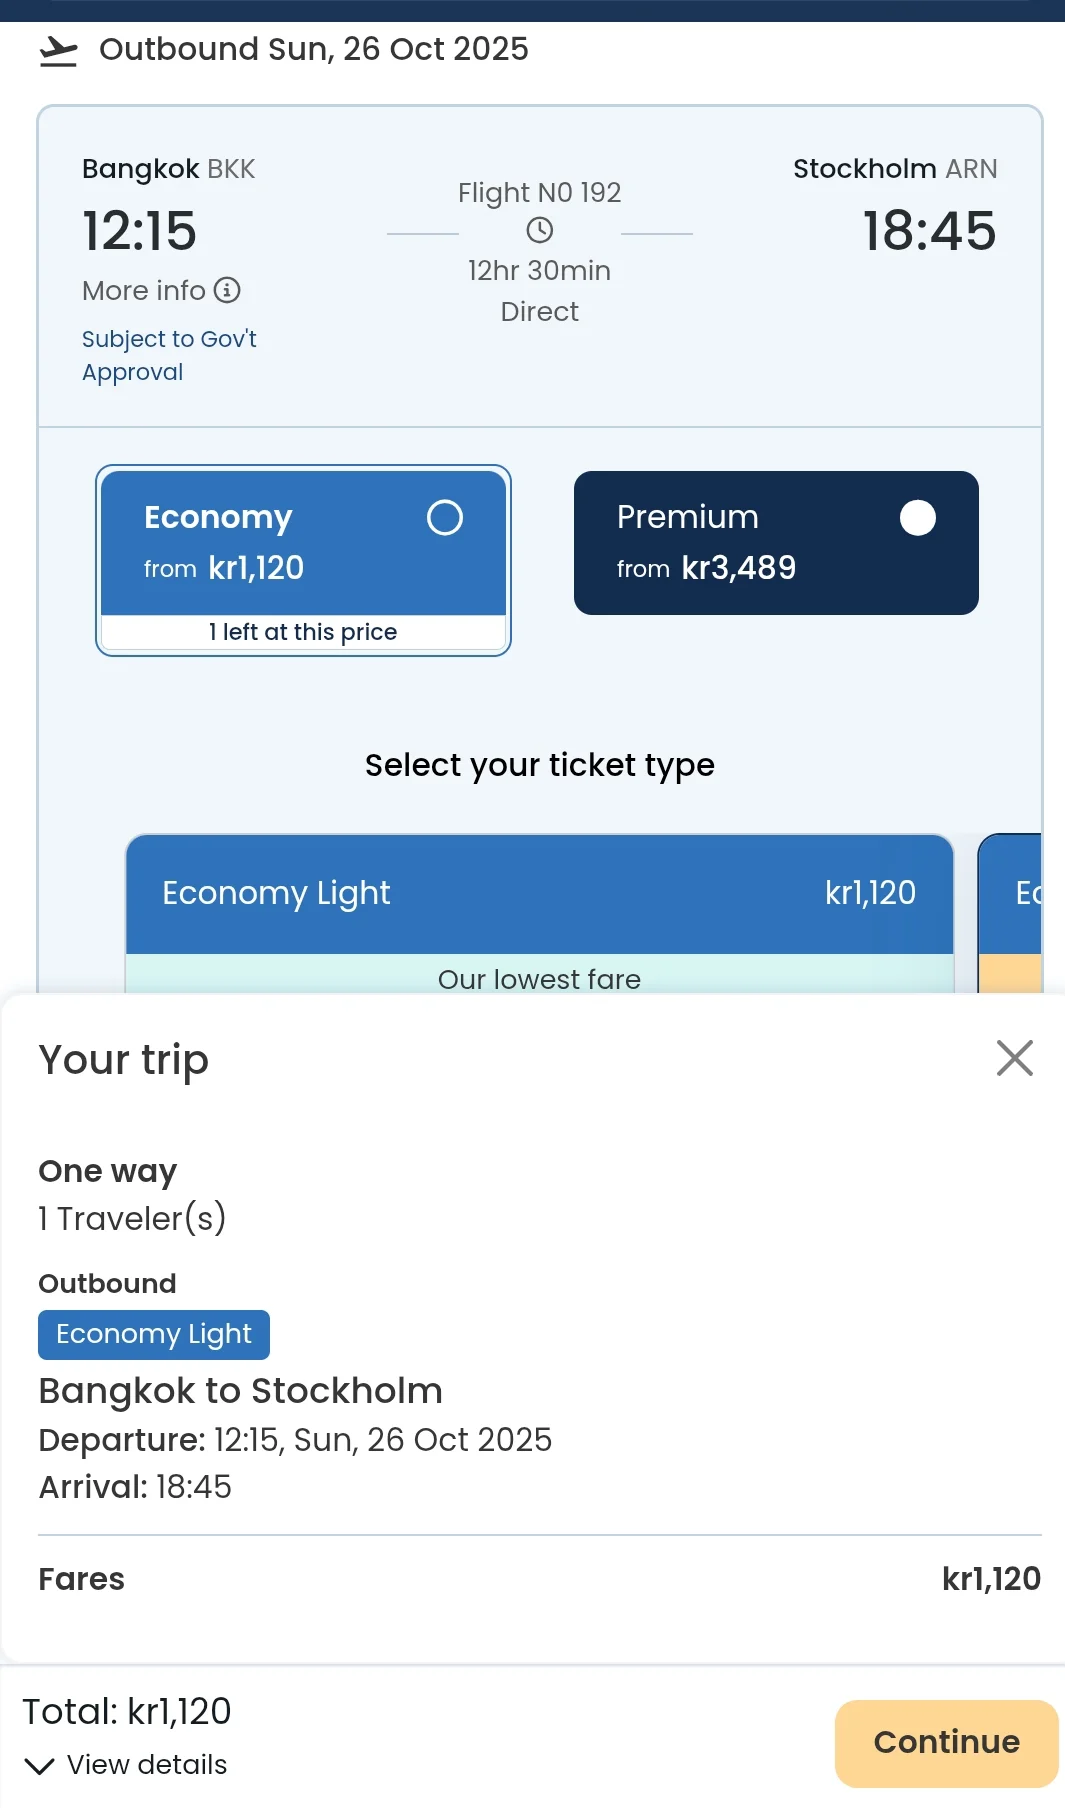Click the Total kr1,120 amount
This screenshot has height=1820, width=1065.
(x=127, y=1711)
